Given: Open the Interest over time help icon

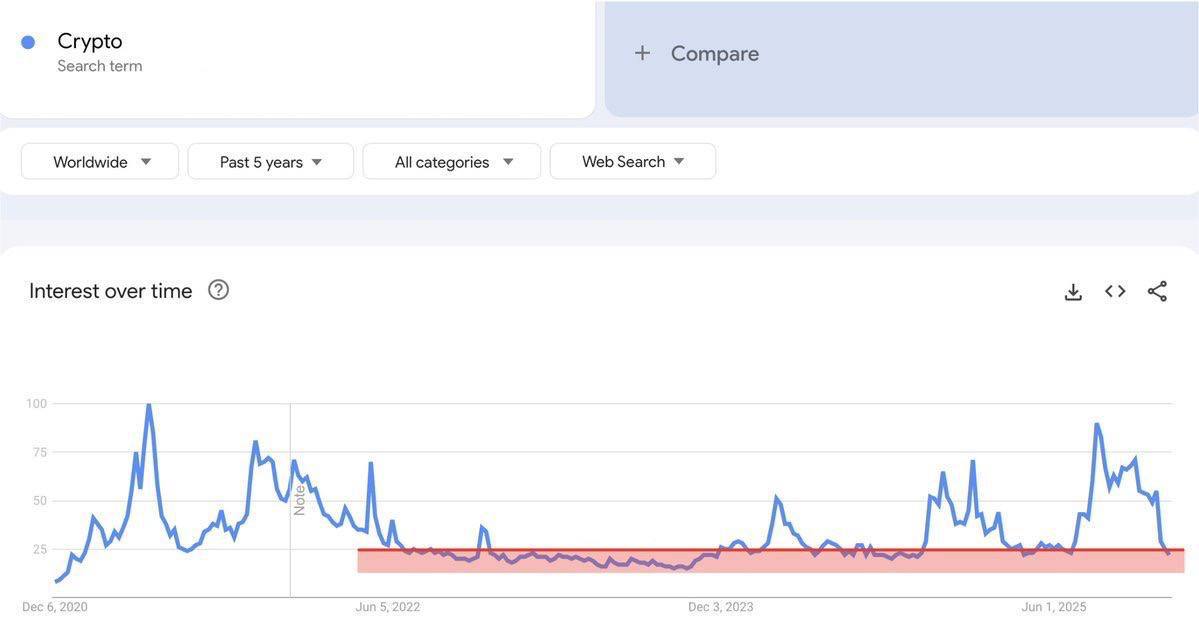Looking at the screenshot, I should pos(218,290).
